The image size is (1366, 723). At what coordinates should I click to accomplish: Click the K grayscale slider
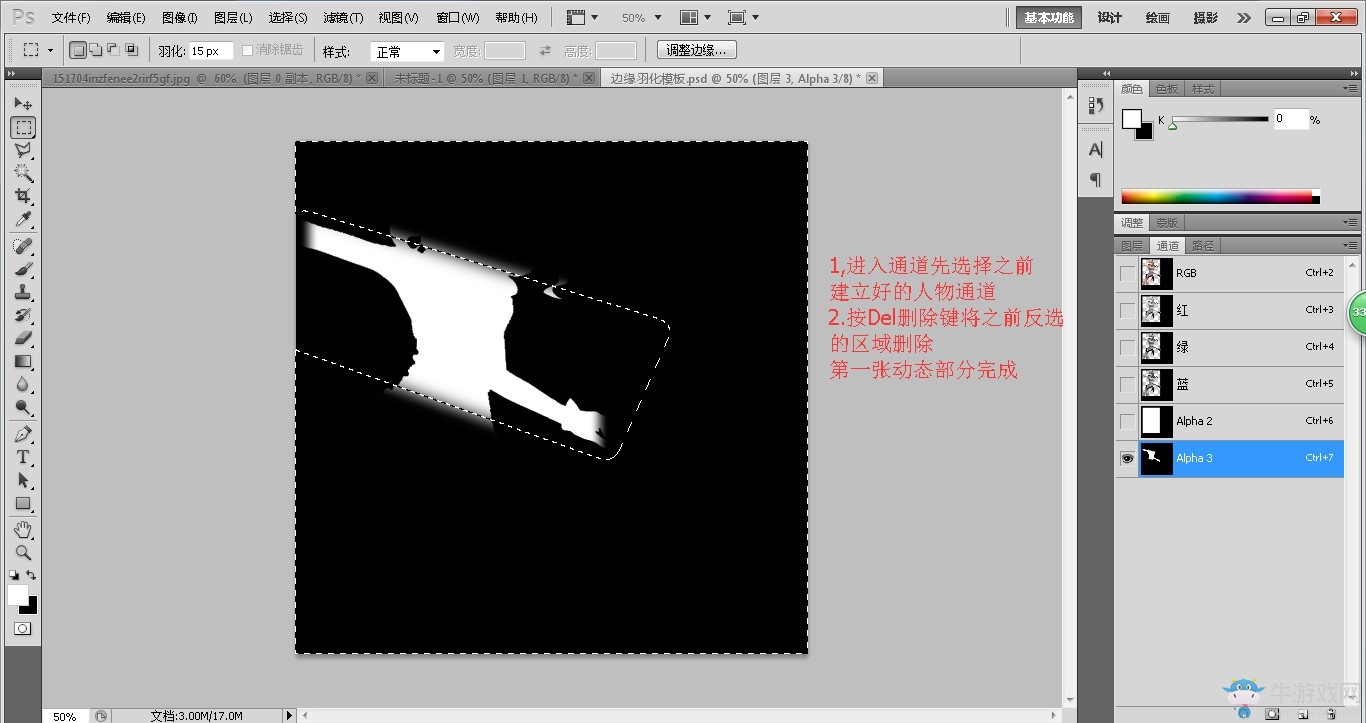click(1220, 120)
